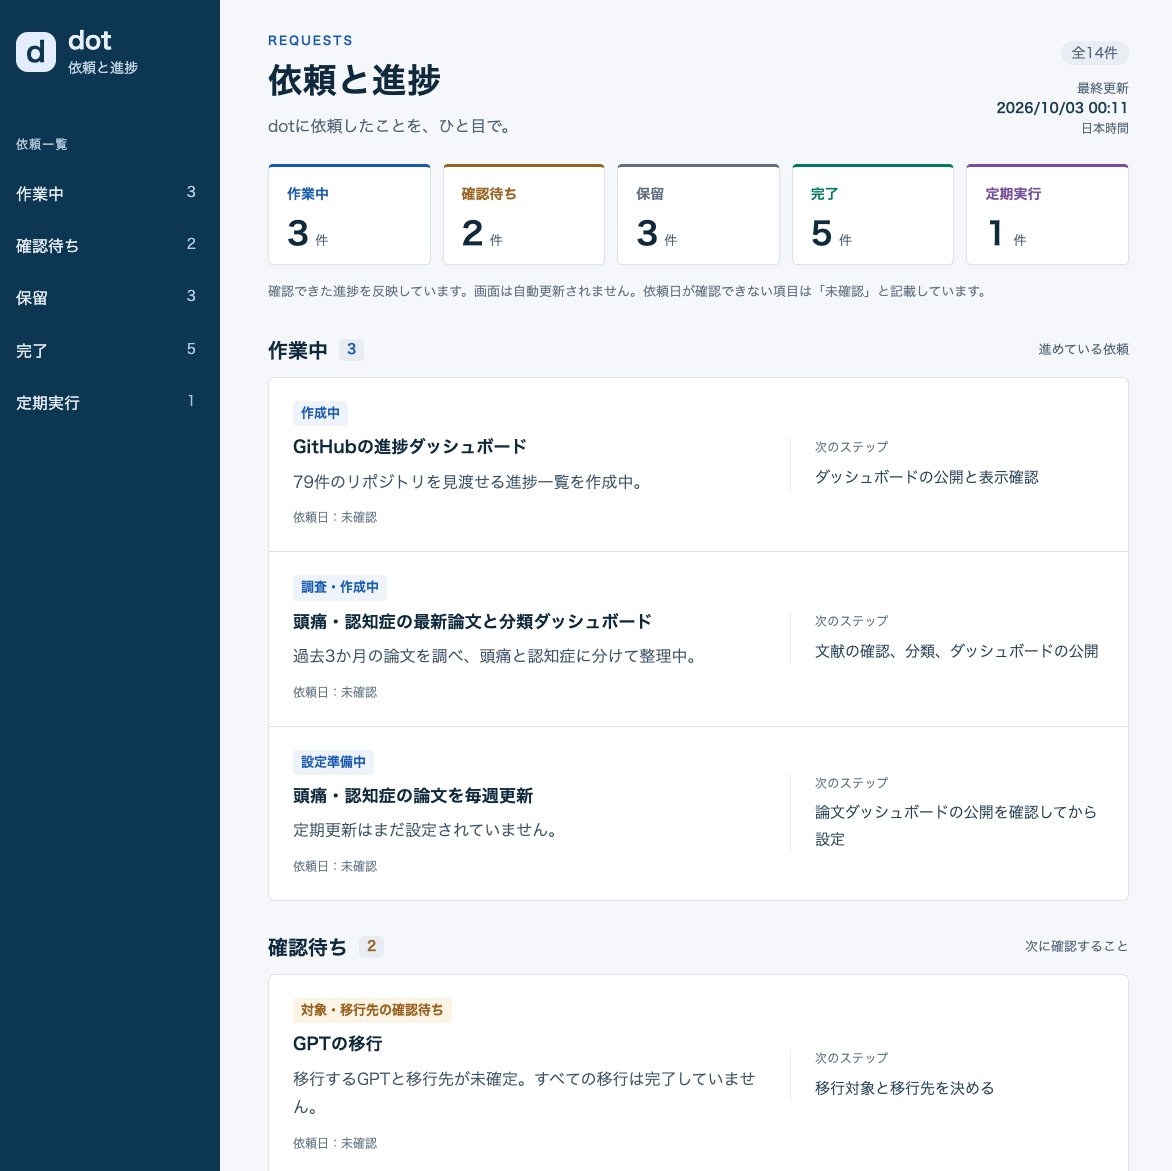Click the last-updated timestamp 2026/10/03 00:11
This screenshot has height=1171, width=1172.
click(x=1062, y=108)
